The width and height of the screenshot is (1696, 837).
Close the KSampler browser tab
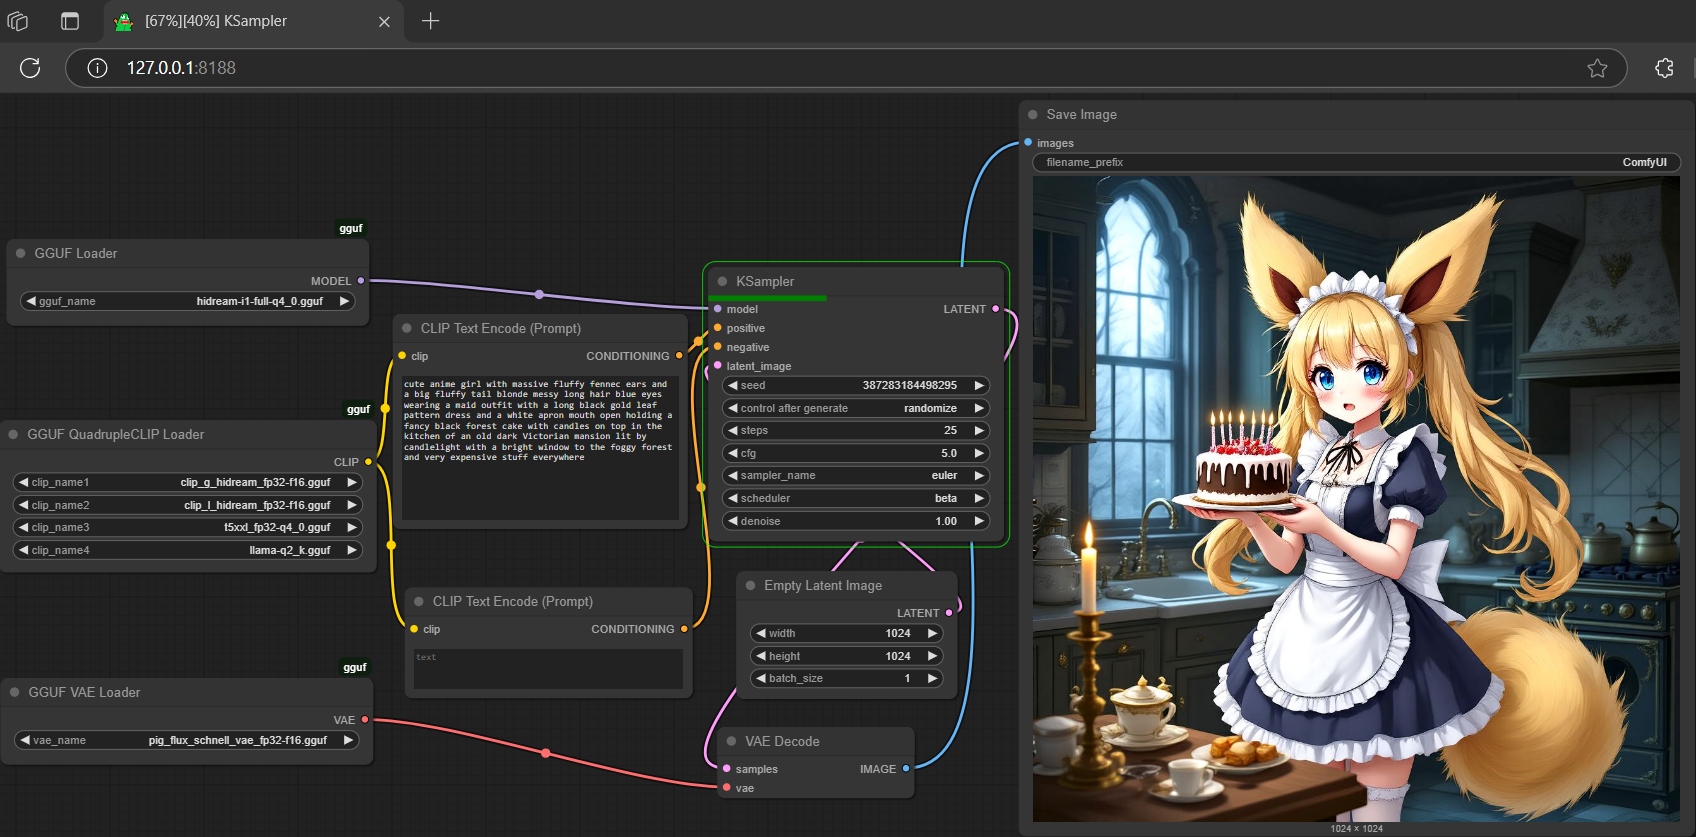tap(384, 21)
